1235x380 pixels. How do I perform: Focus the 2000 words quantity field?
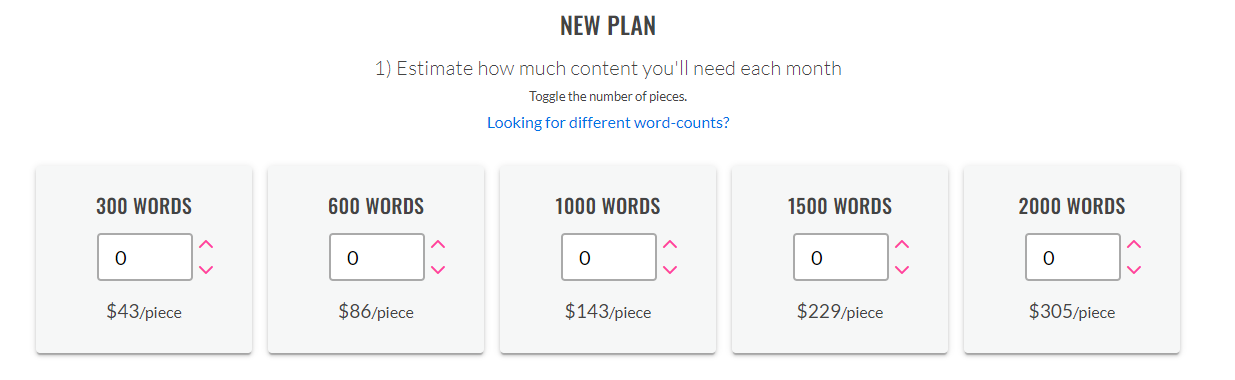1073,257
